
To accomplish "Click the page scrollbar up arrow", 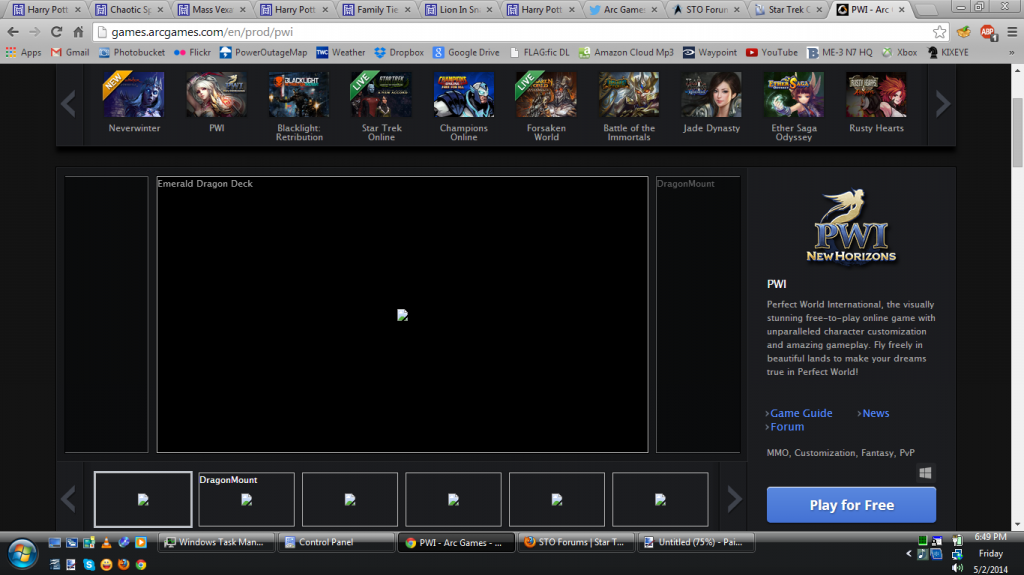I will (x=1017, y=69).
